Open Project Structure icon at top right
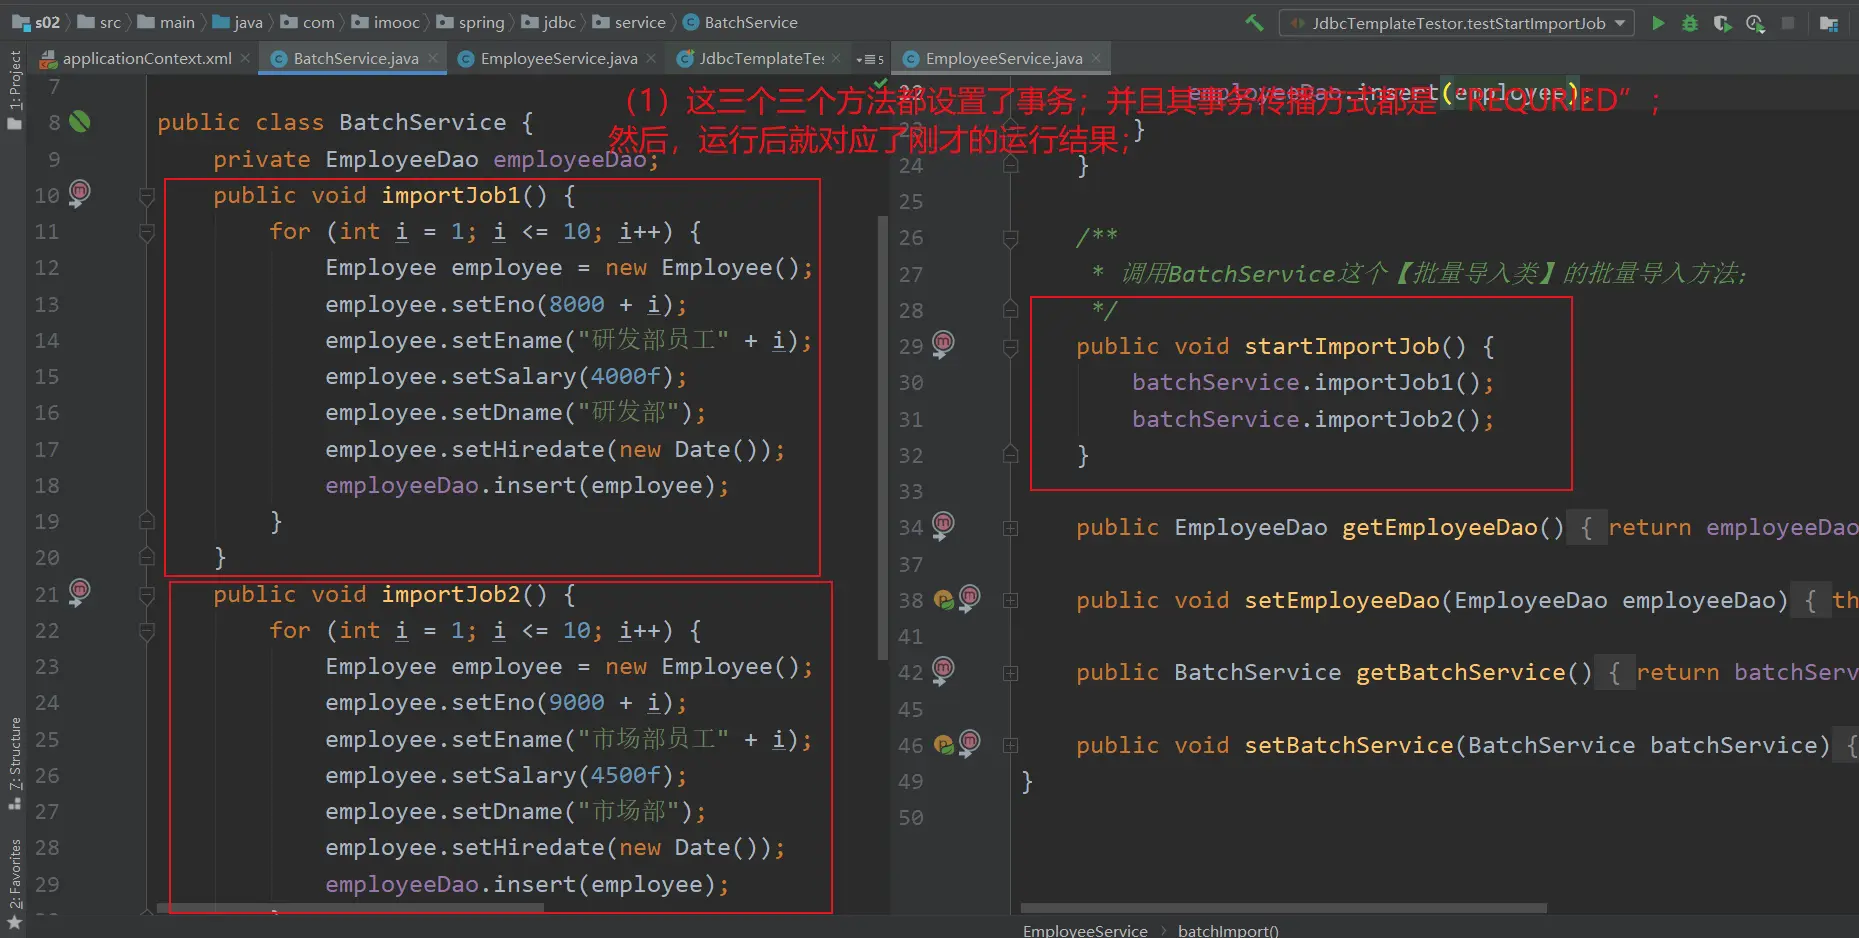This screenshot has height=938, width=1859. click(1829, 23)
